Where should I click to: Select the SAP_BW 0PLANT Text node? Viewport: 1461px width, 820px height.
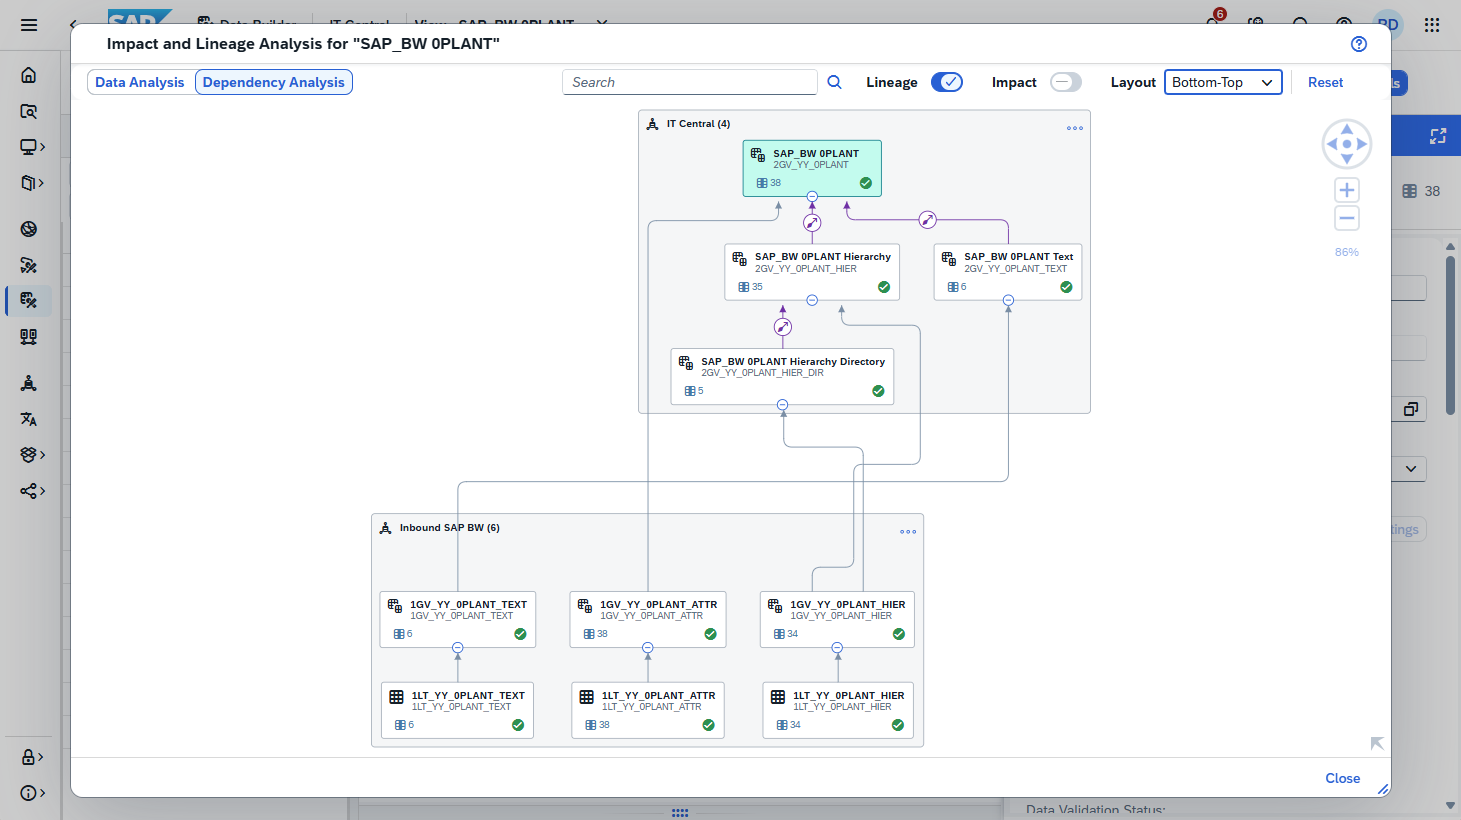(x=1008, y=272)
